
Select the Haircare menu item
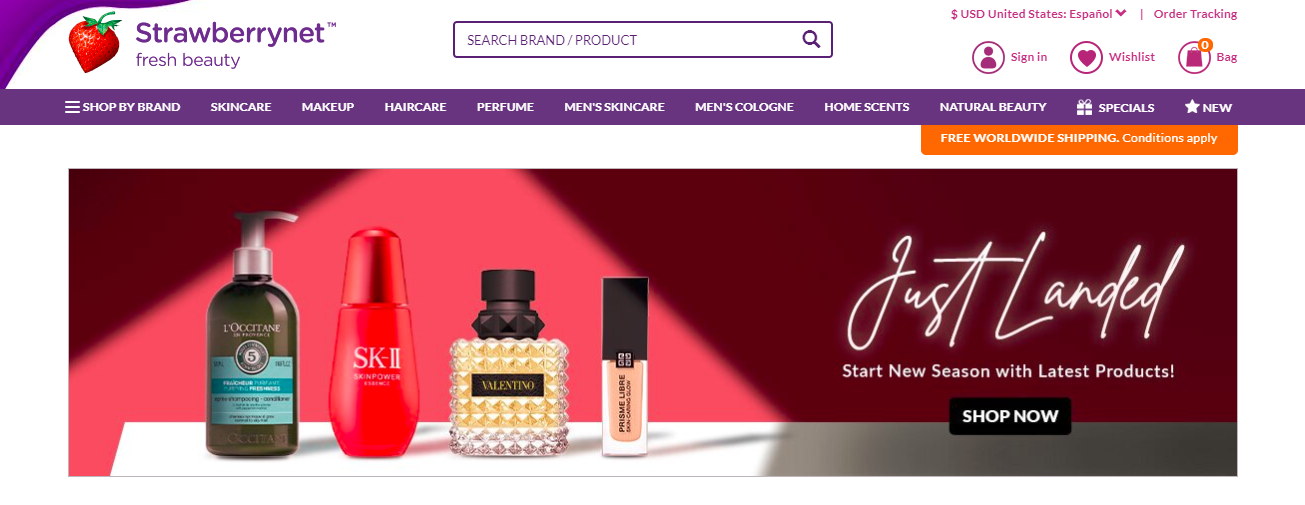[x=415, y=107]
